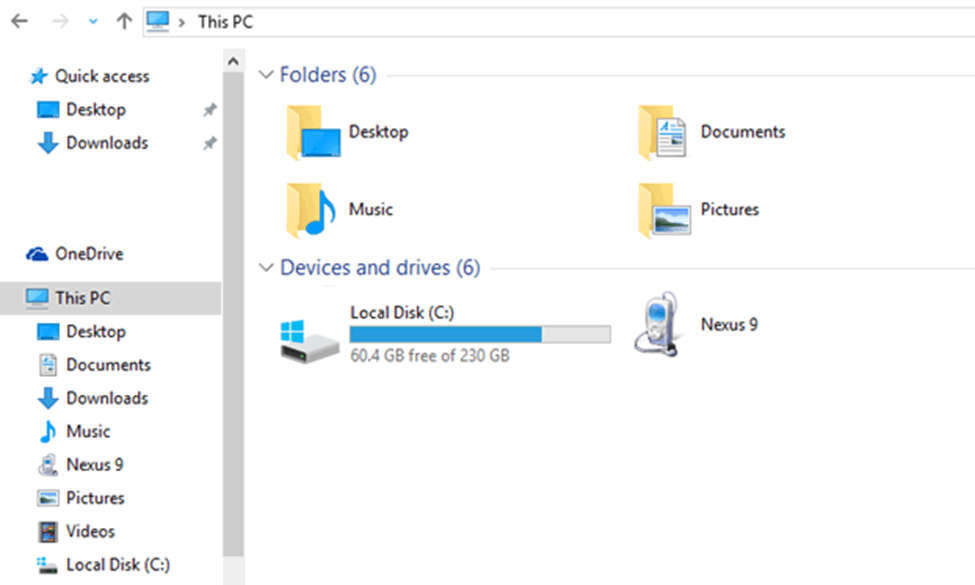Click the pinned Downloads under Quick access

click(106, 143)
